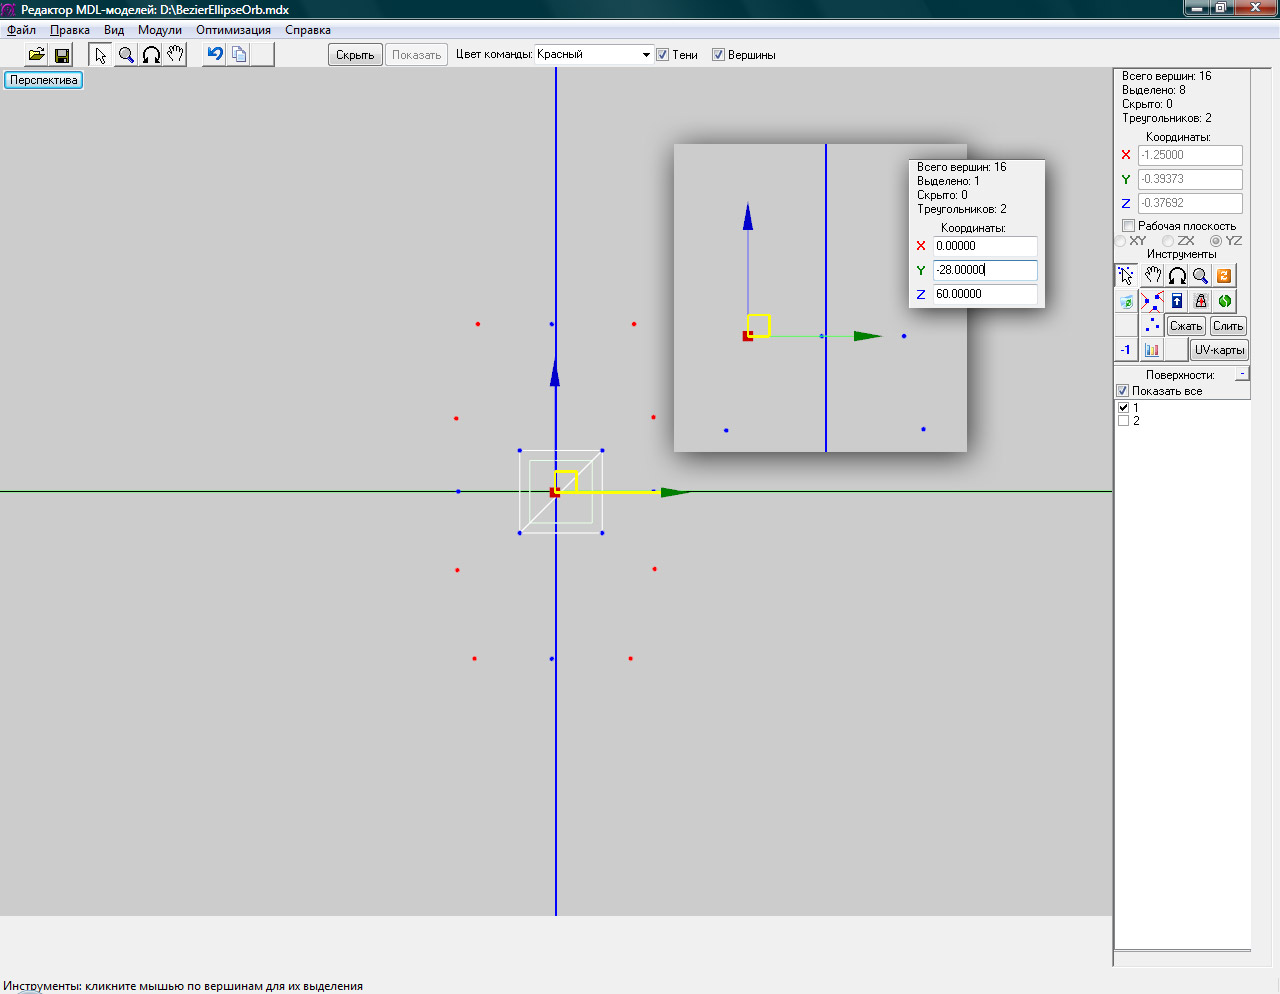This screenshot has height=994, width=1280.
Task: Open the Цвет команды dropdown
Action: pyautogui.click(x=646, y=55)
